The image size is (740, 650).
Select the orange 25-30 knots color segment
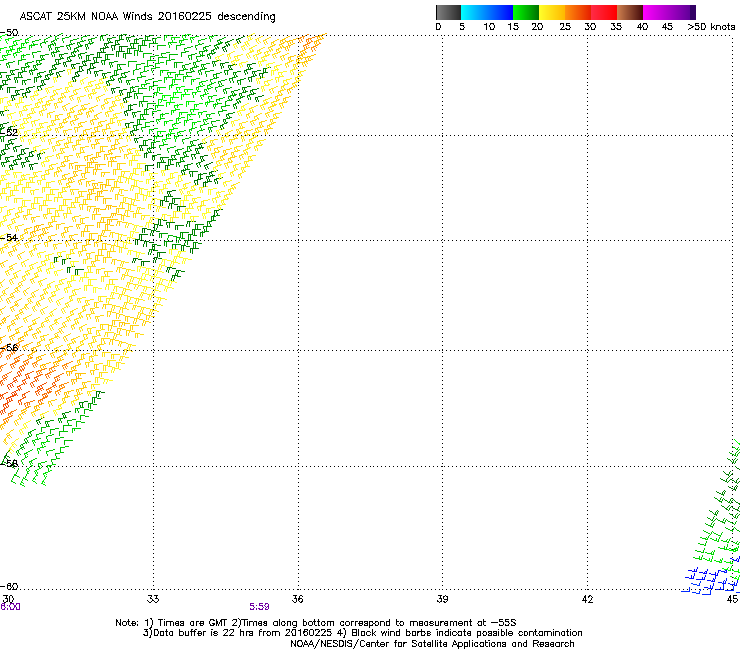pos(578,12)
